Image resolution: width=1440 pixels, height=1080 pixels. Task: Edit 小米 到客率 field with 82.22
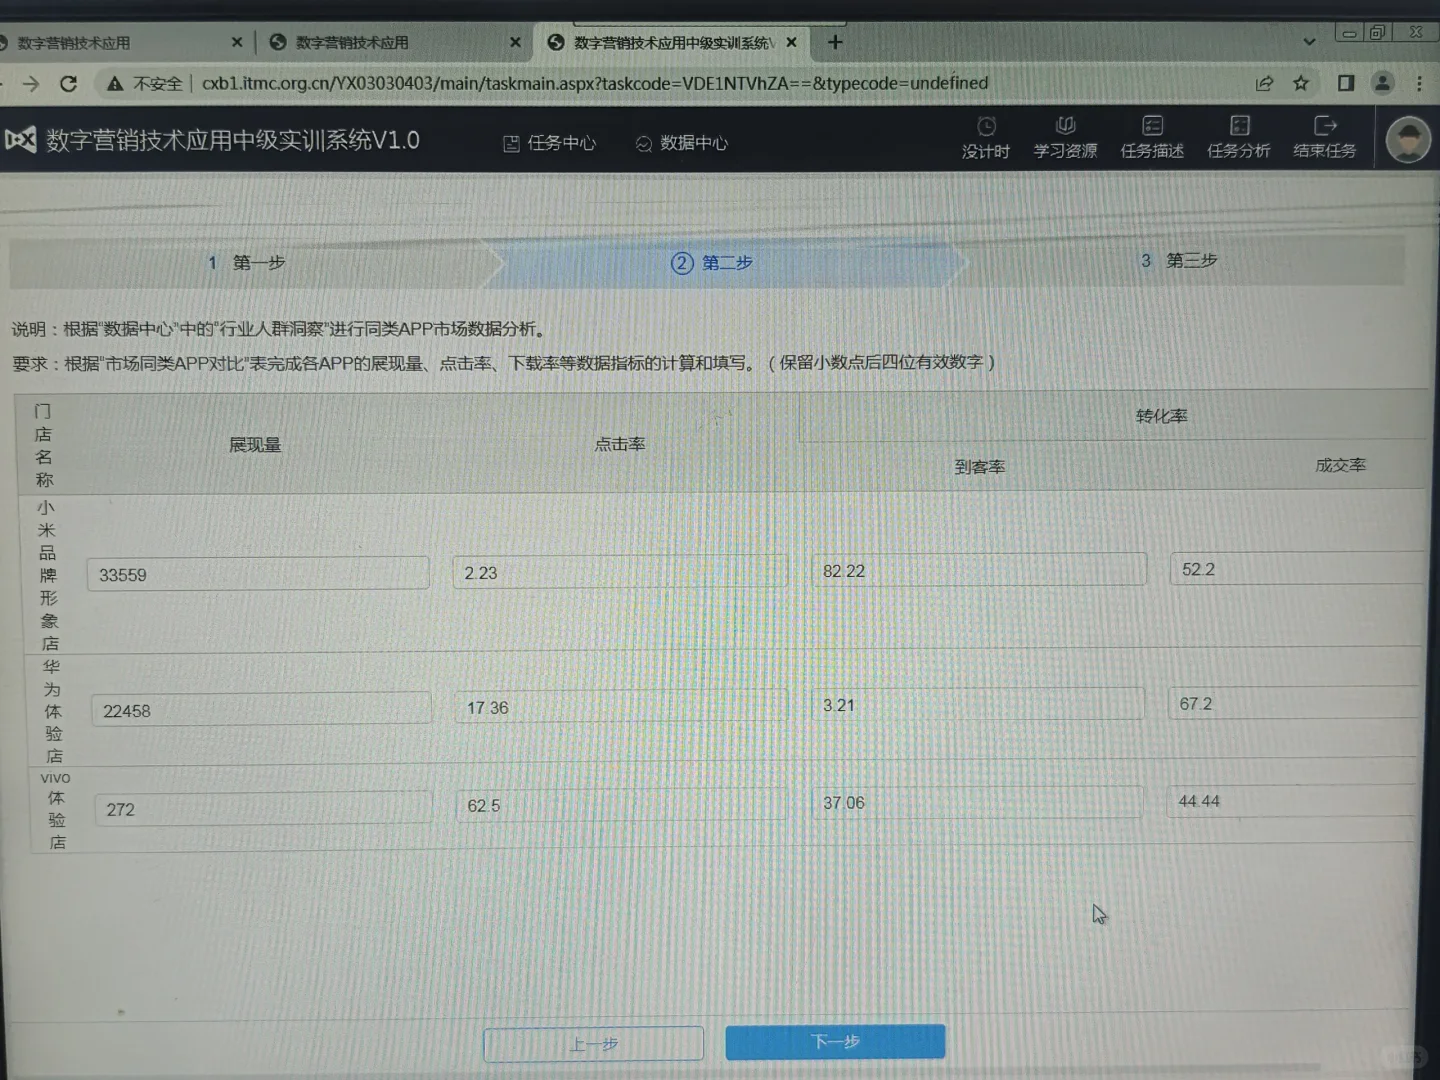point(979,570)
